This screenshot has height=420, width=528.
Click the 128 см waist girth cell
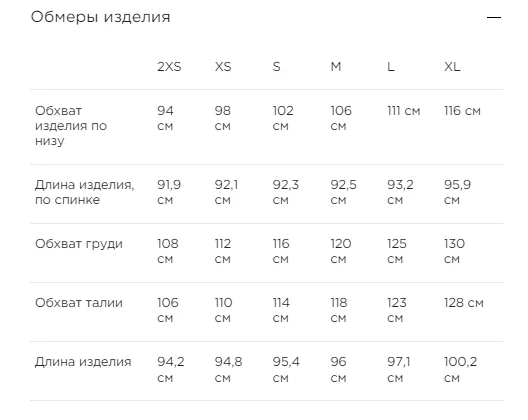(464, 303)
